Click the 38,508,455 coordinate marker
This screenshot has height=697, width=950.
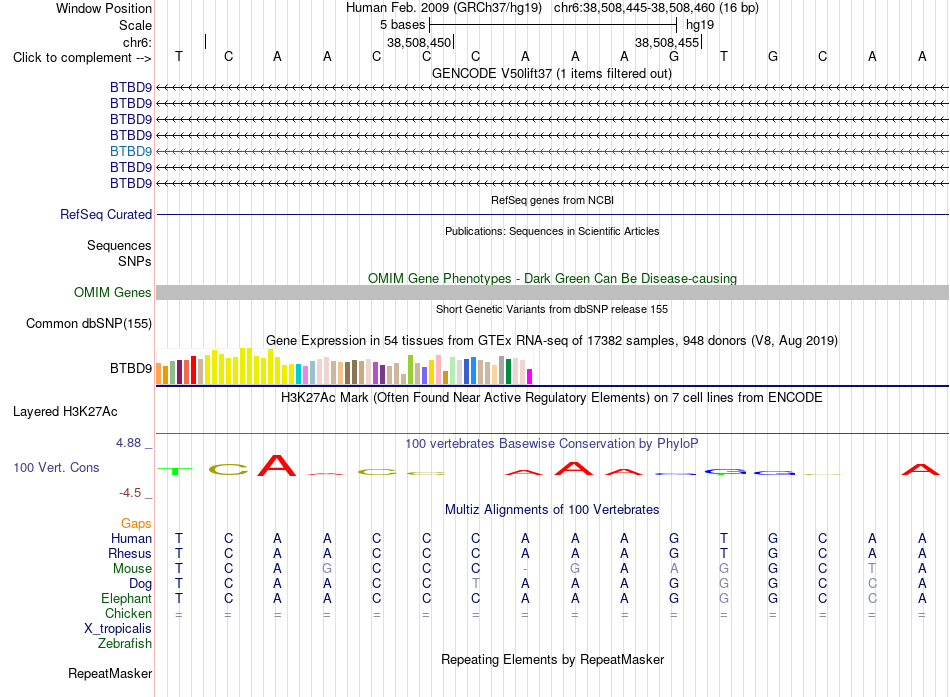tap(667, 42)
